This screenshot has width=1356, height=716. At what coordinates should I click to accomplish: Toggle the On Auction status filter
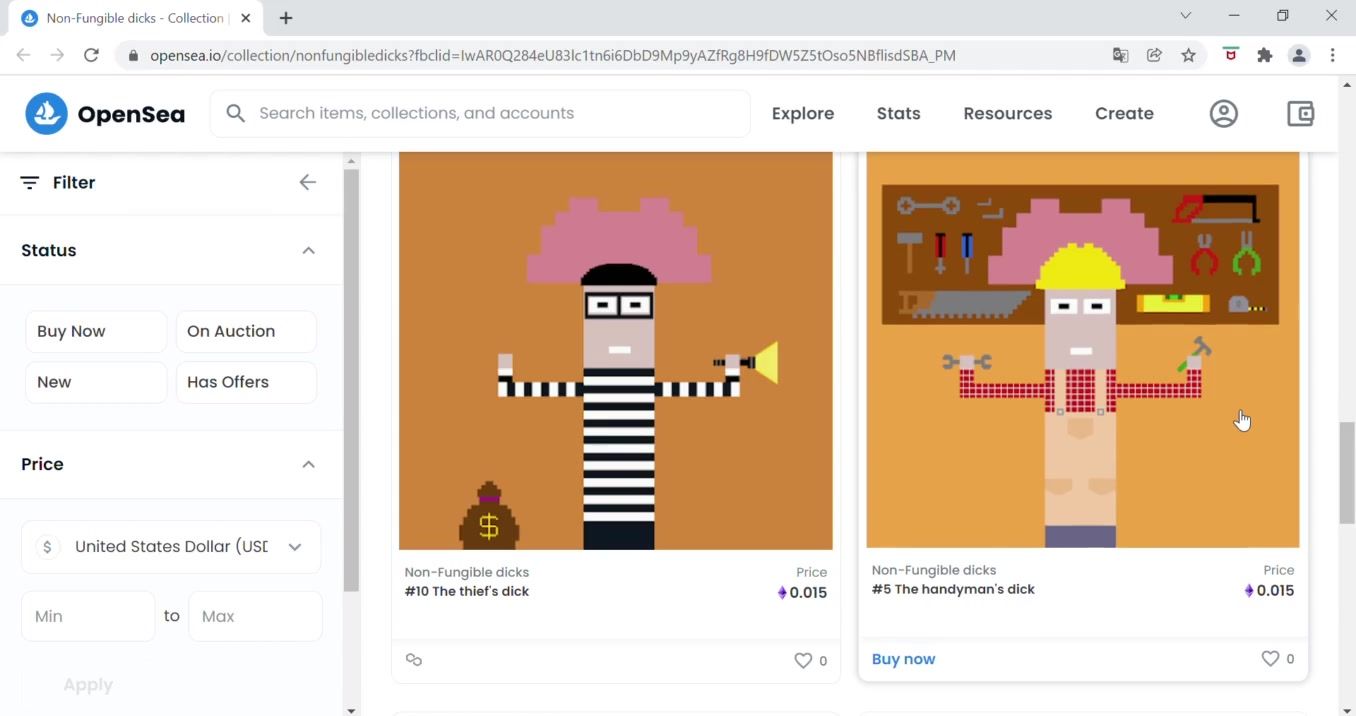[x=246, y=332]
